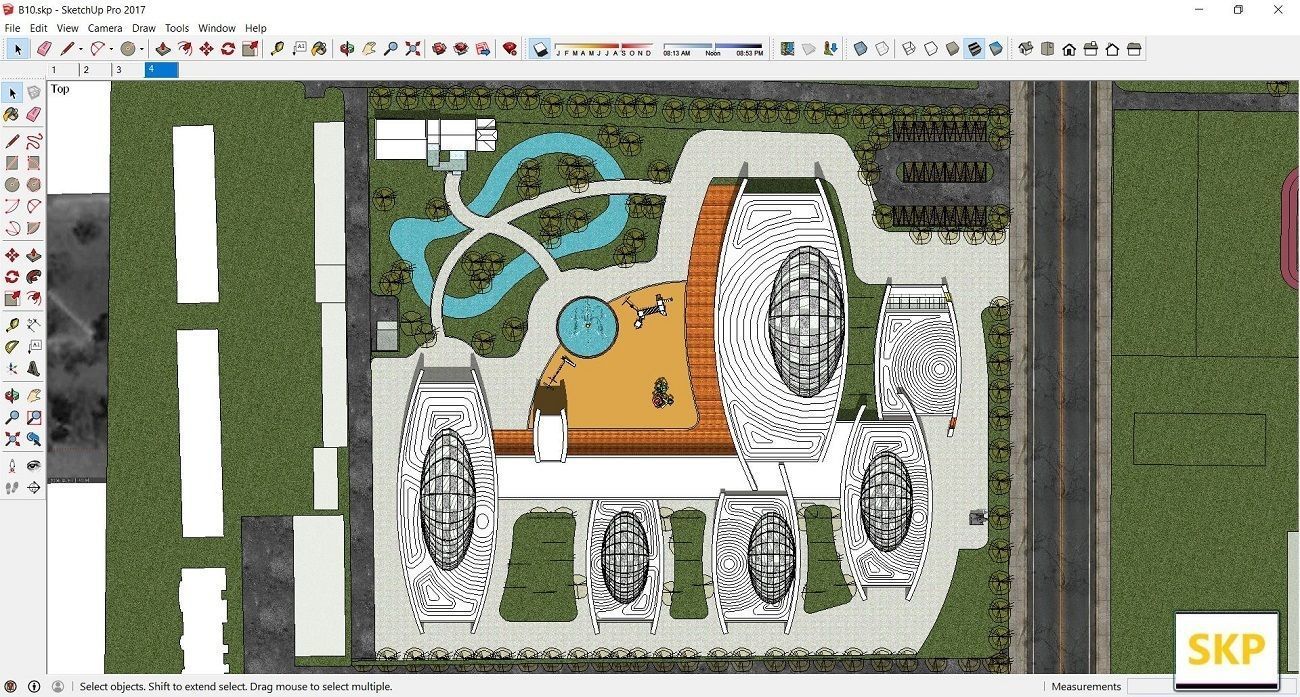Switch to scene tab 2
1300x697 pixels.
pyautogui.click(x=96, y=70)
